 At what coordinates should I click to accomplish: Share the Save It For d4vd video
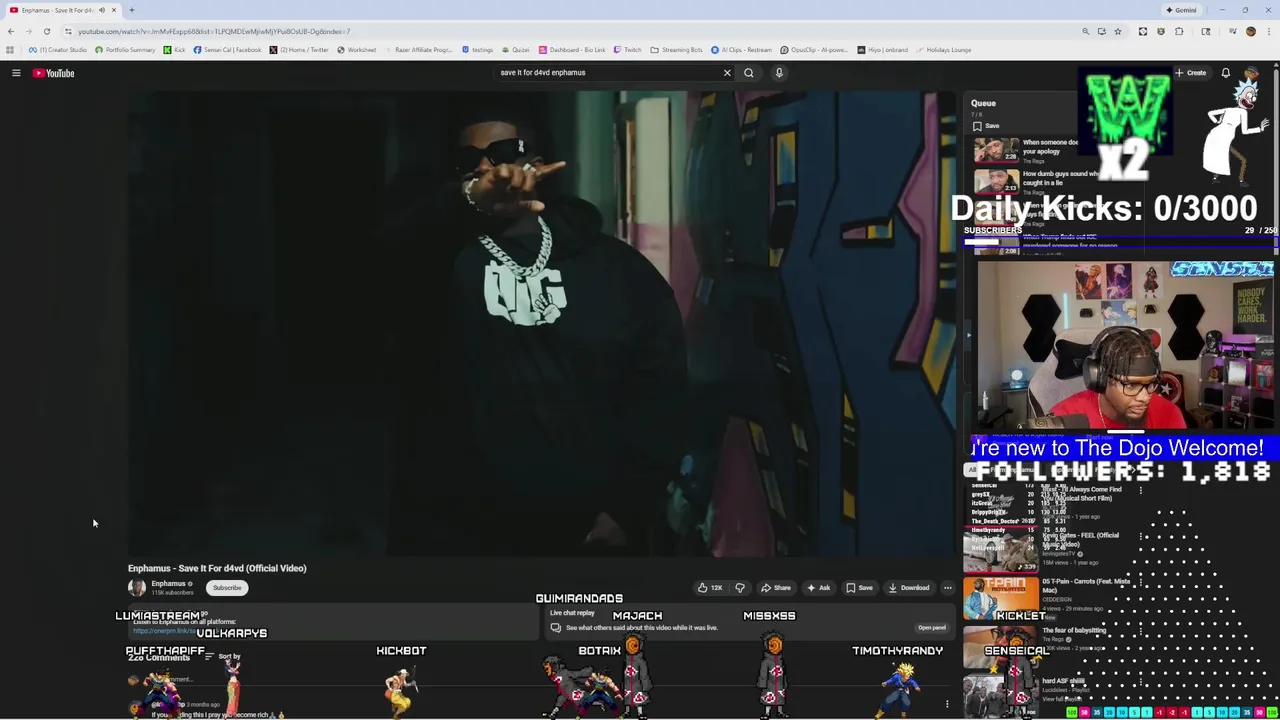tap(776, 588)
